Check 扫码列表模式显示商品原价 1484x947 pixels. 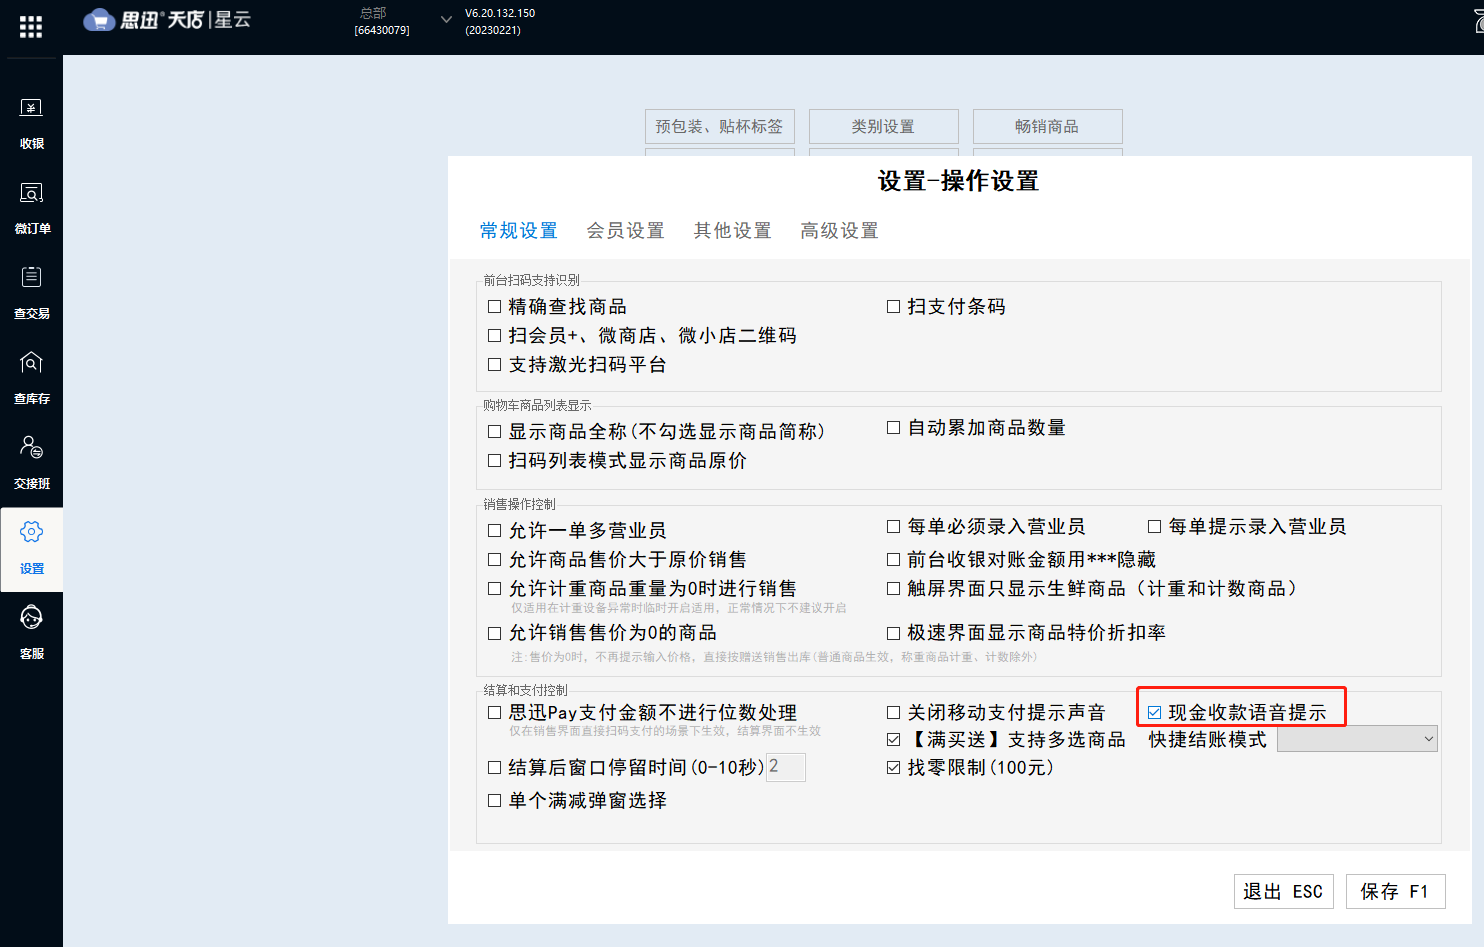coord(494,461)
